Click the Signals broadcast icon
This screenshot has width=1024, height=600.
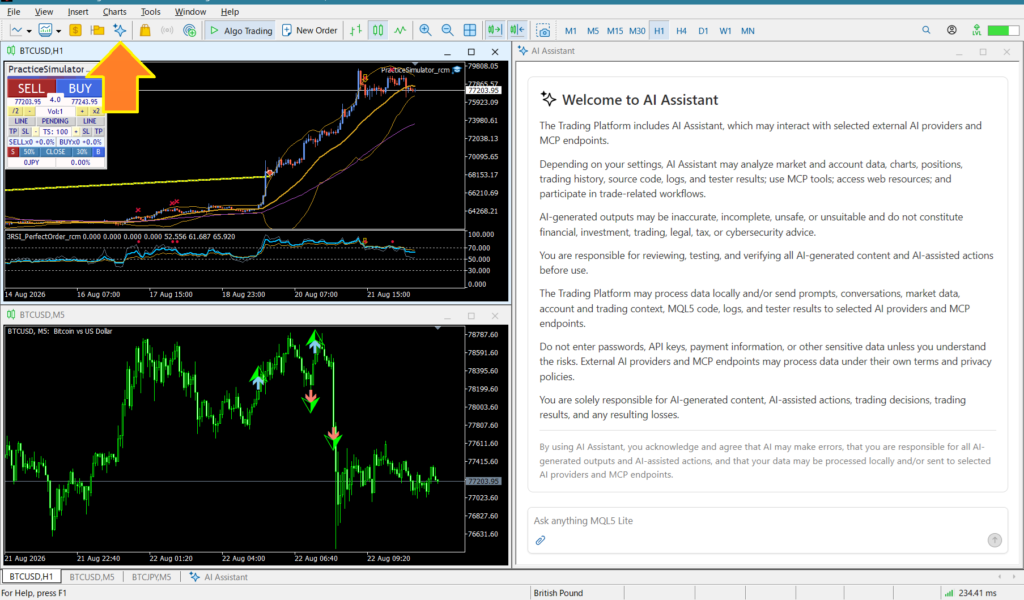pyautogui.click(x=167, y=30)
